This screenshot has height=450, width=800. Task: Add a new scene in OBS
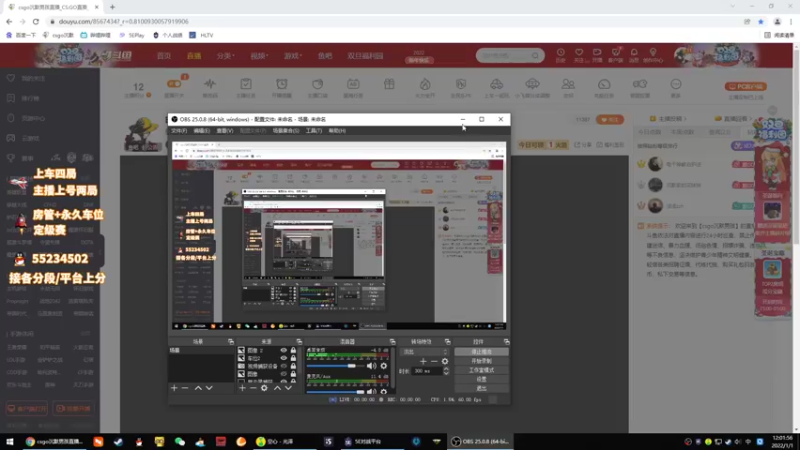pos(174,388)
